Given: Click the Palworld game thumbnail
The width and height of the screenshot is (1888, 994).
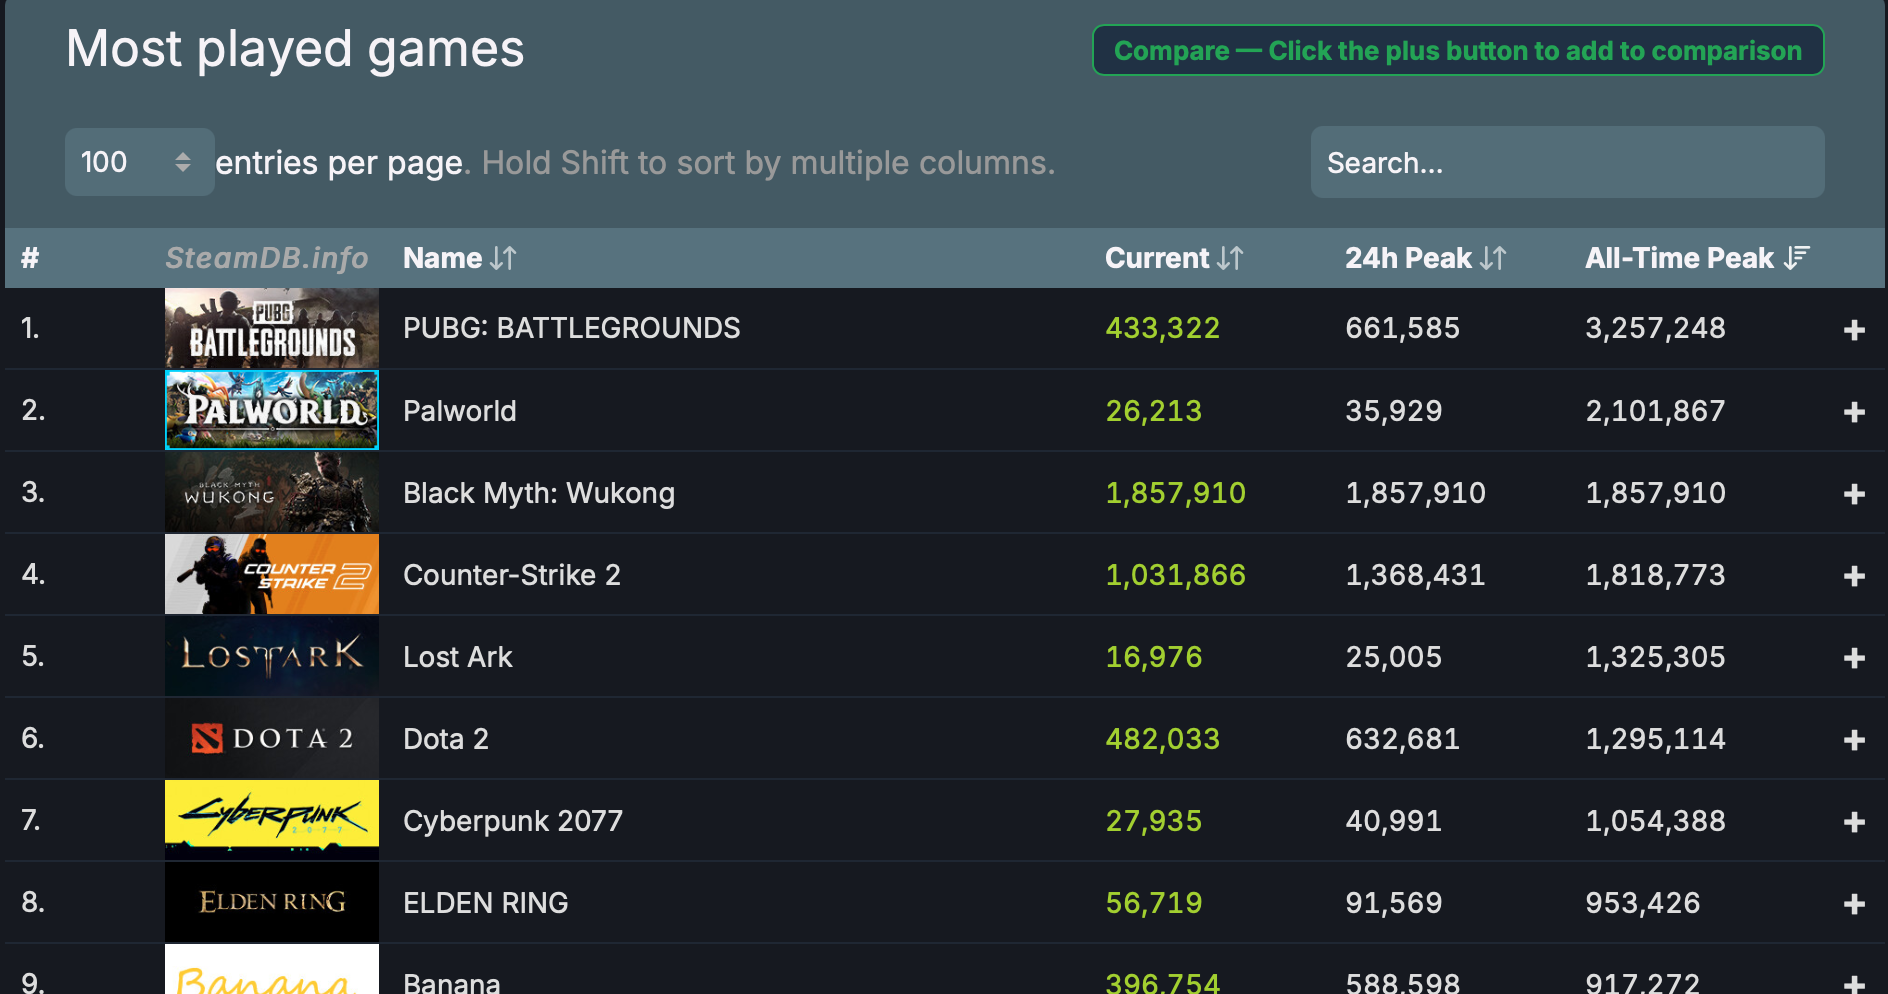Looking at the screenshot, I should 272,410.
